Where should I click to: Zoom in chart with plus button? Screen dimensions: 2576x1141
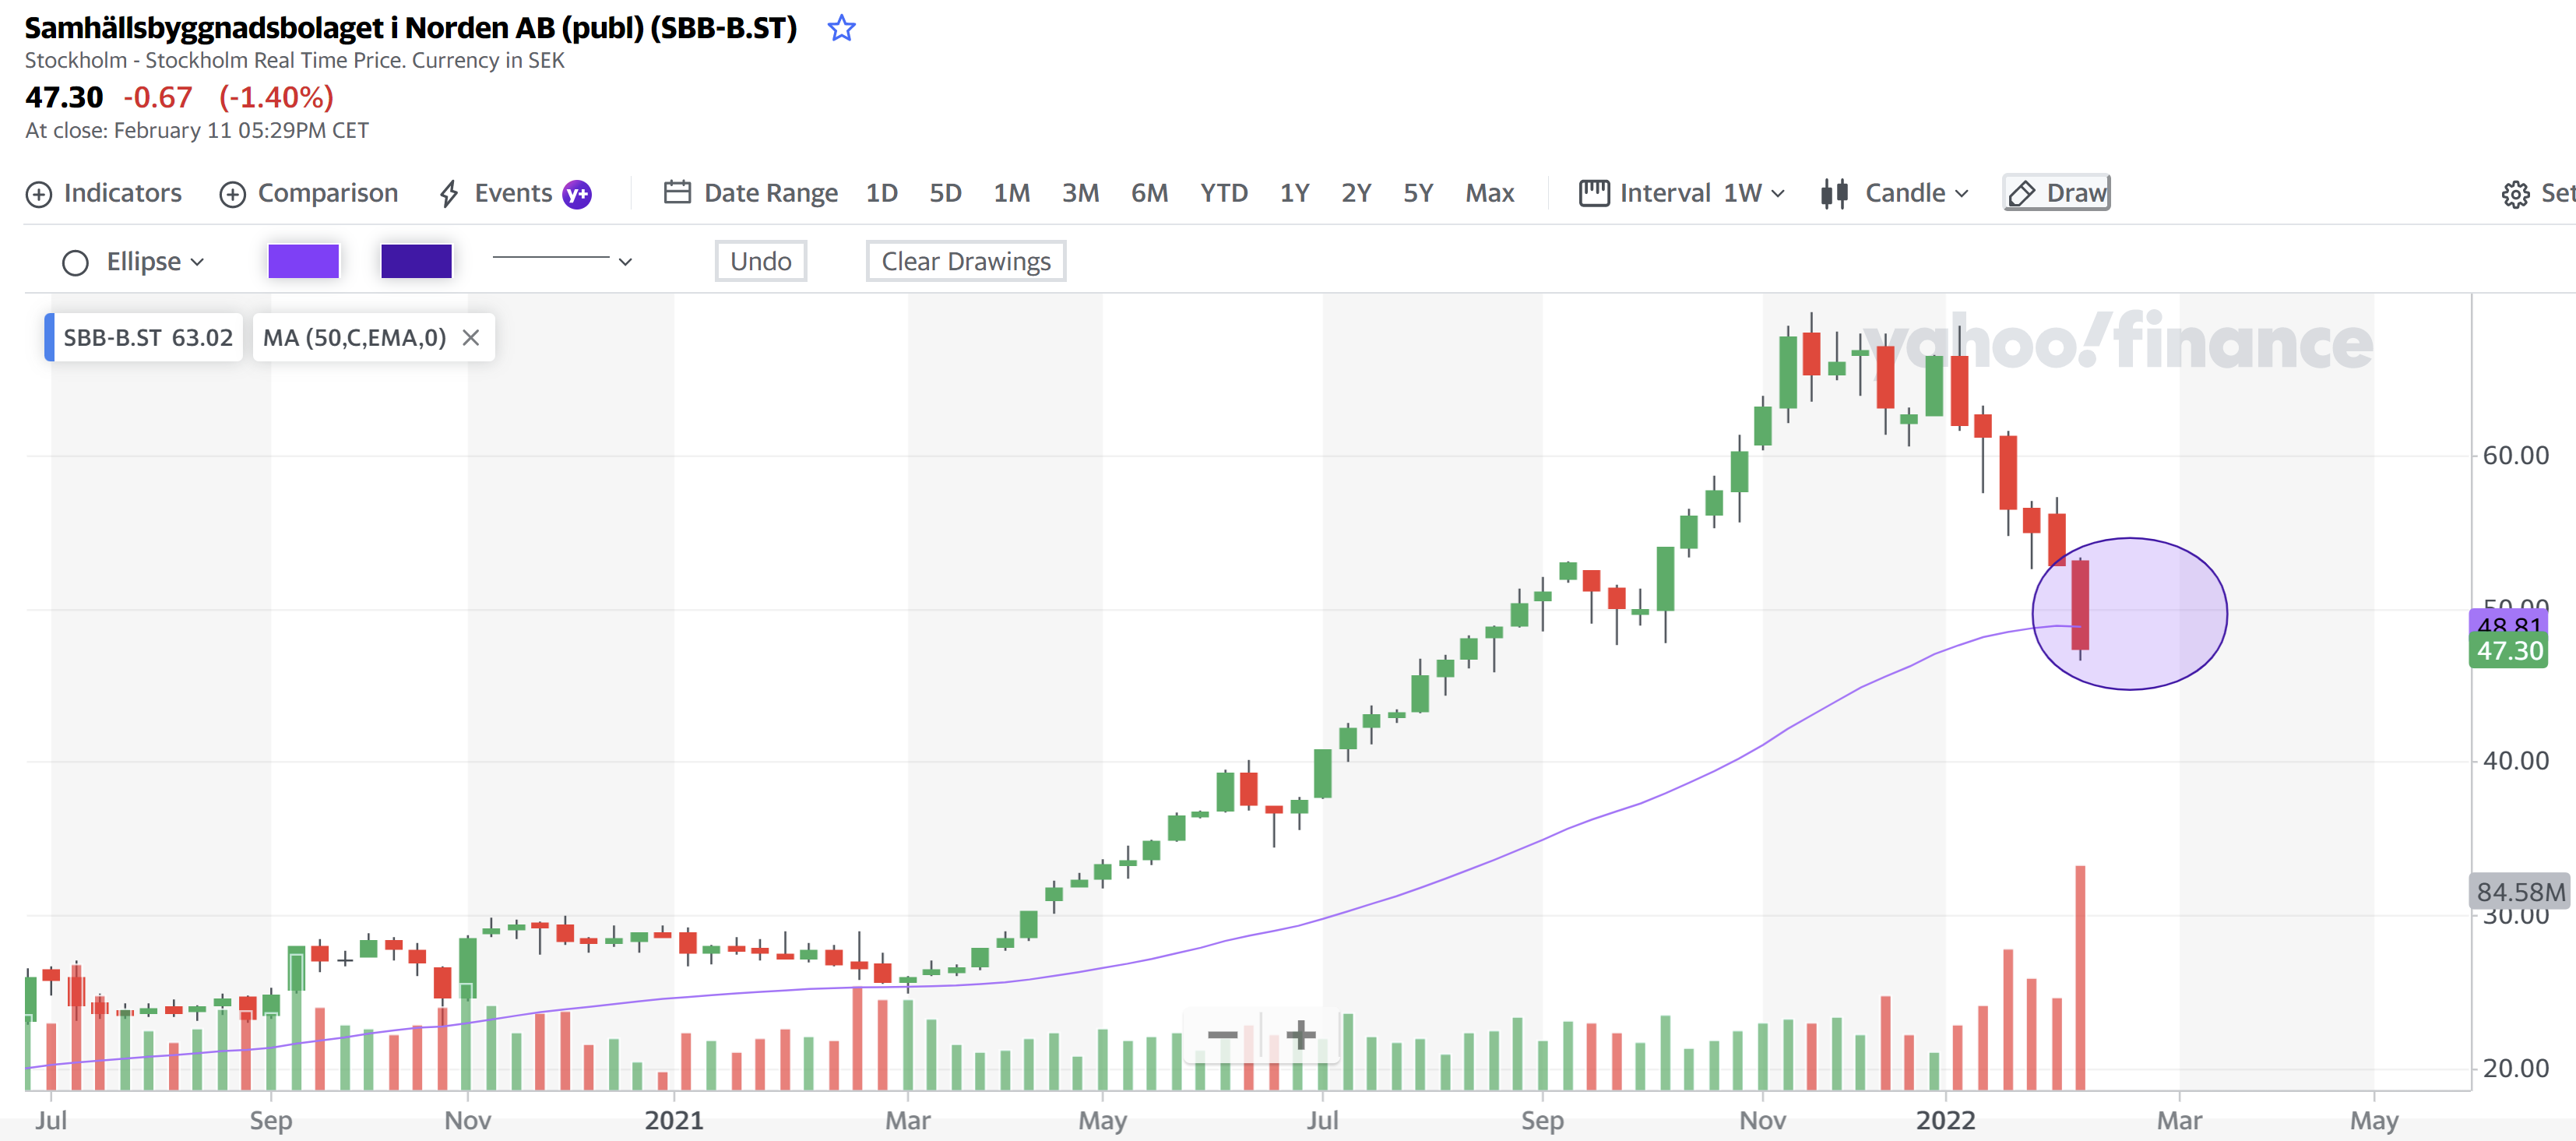click(x=1300, y=1035)
